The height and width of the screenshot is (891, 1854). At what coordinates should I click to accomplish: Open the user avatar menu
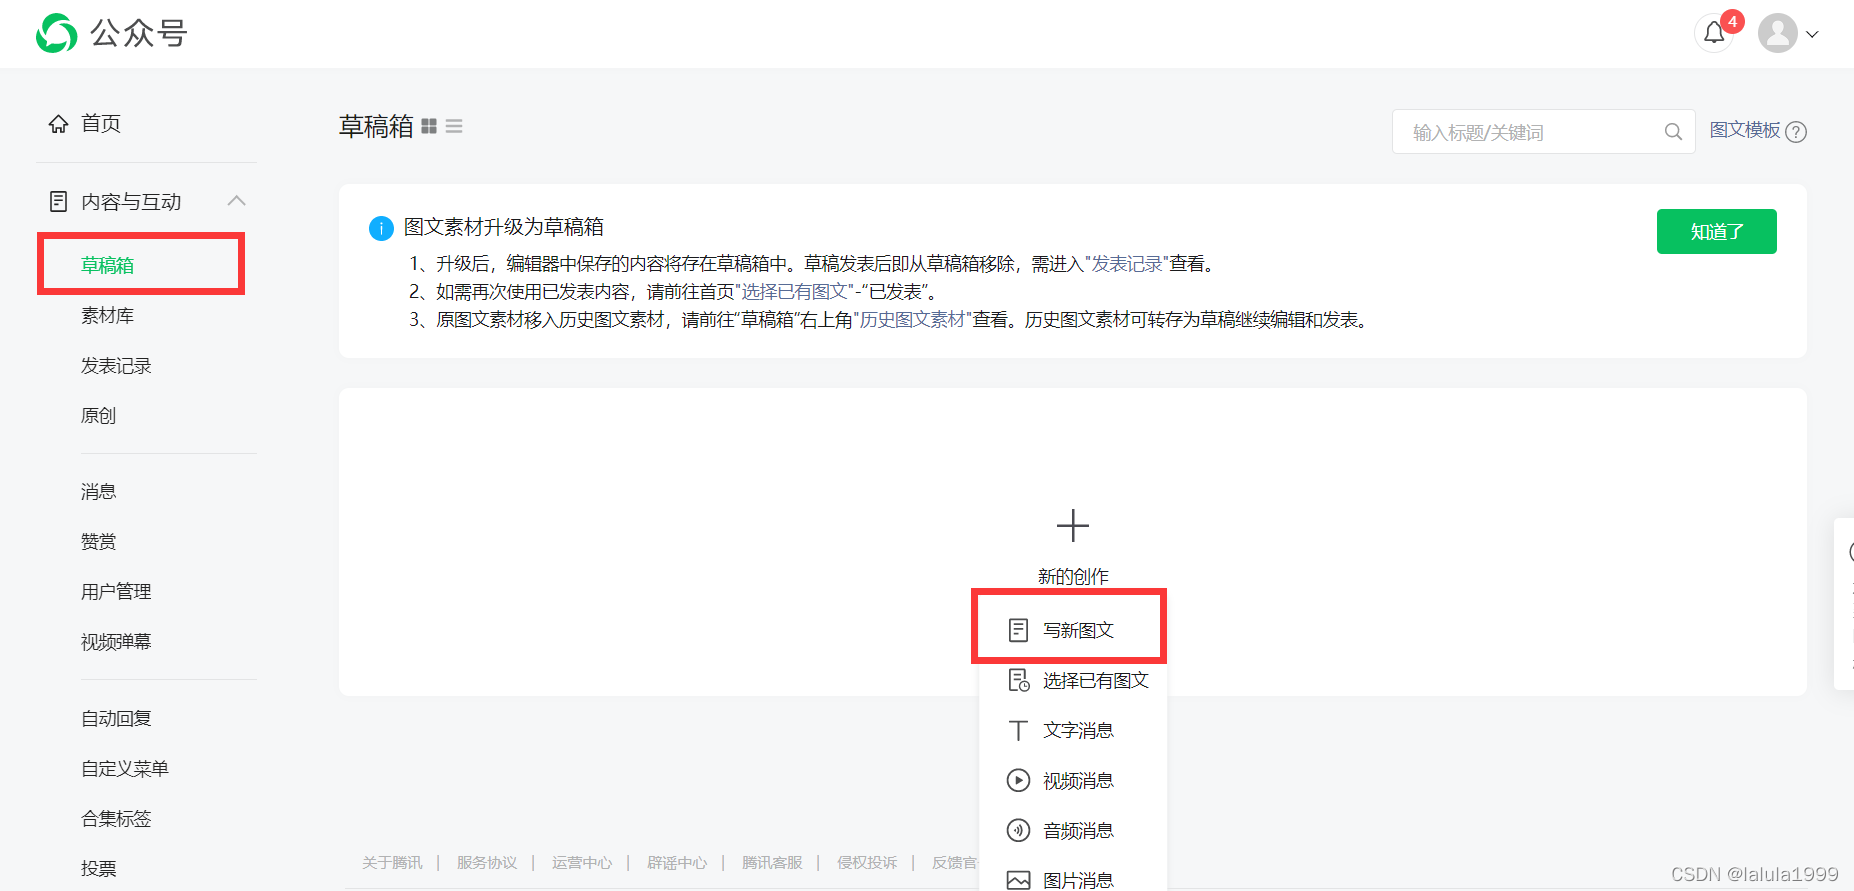1778,33
